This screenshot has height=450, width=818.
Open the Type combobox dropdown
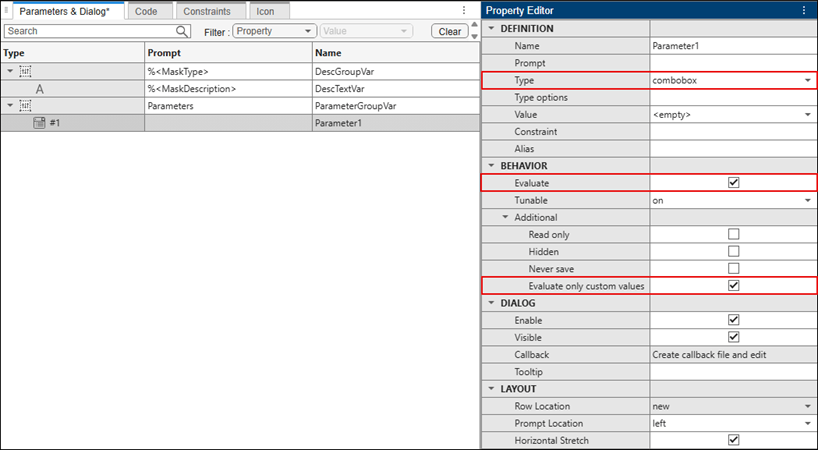(808, 80)
